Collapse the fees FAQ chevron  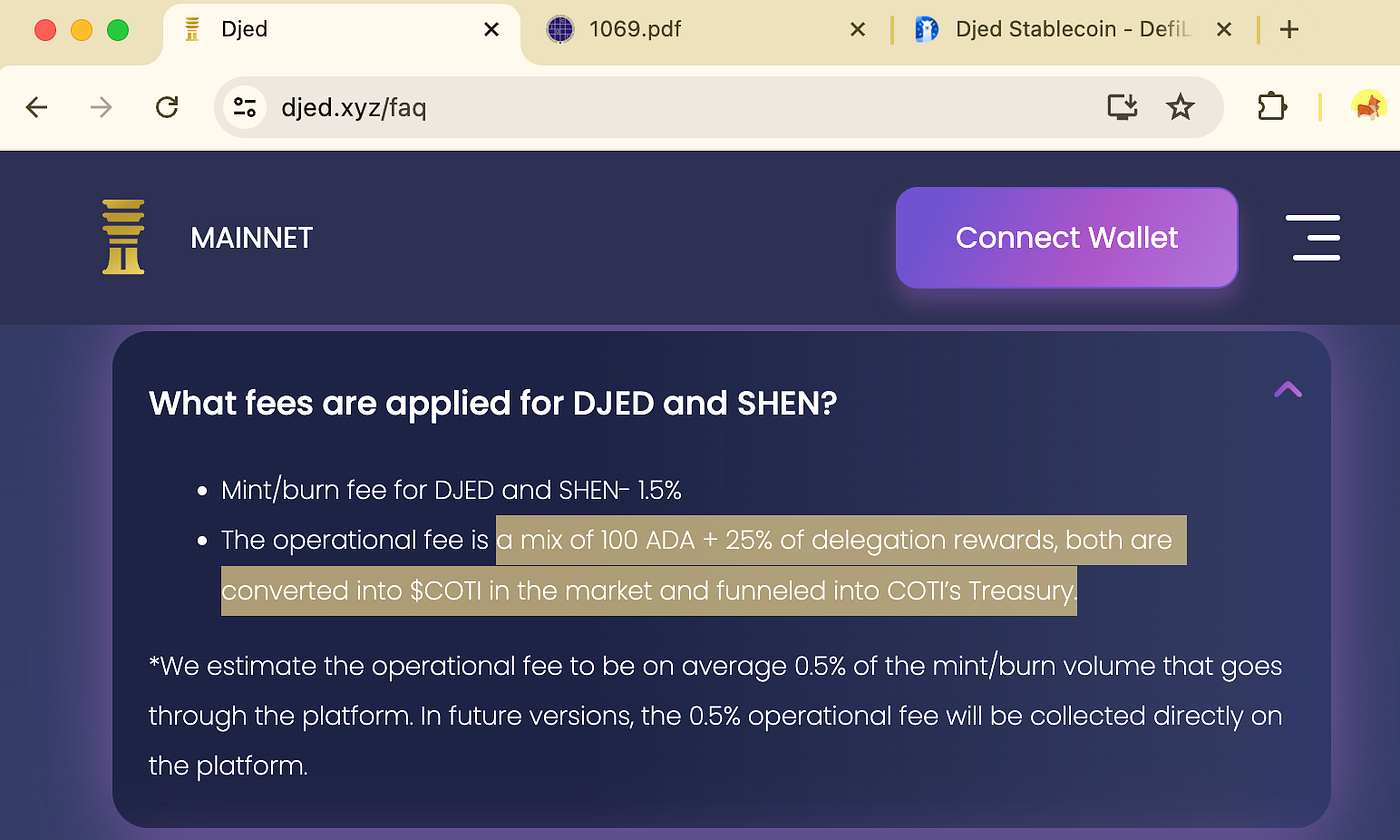[x=1288, y=390]
